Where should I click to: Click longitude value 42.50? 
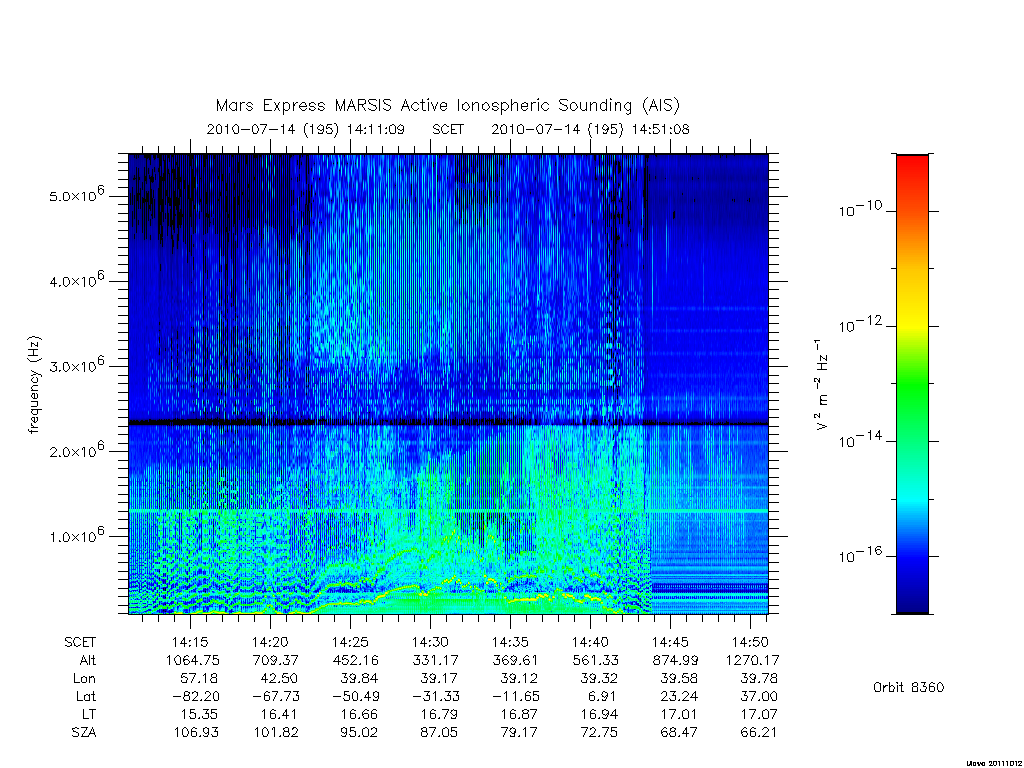(x=280, y=679)
